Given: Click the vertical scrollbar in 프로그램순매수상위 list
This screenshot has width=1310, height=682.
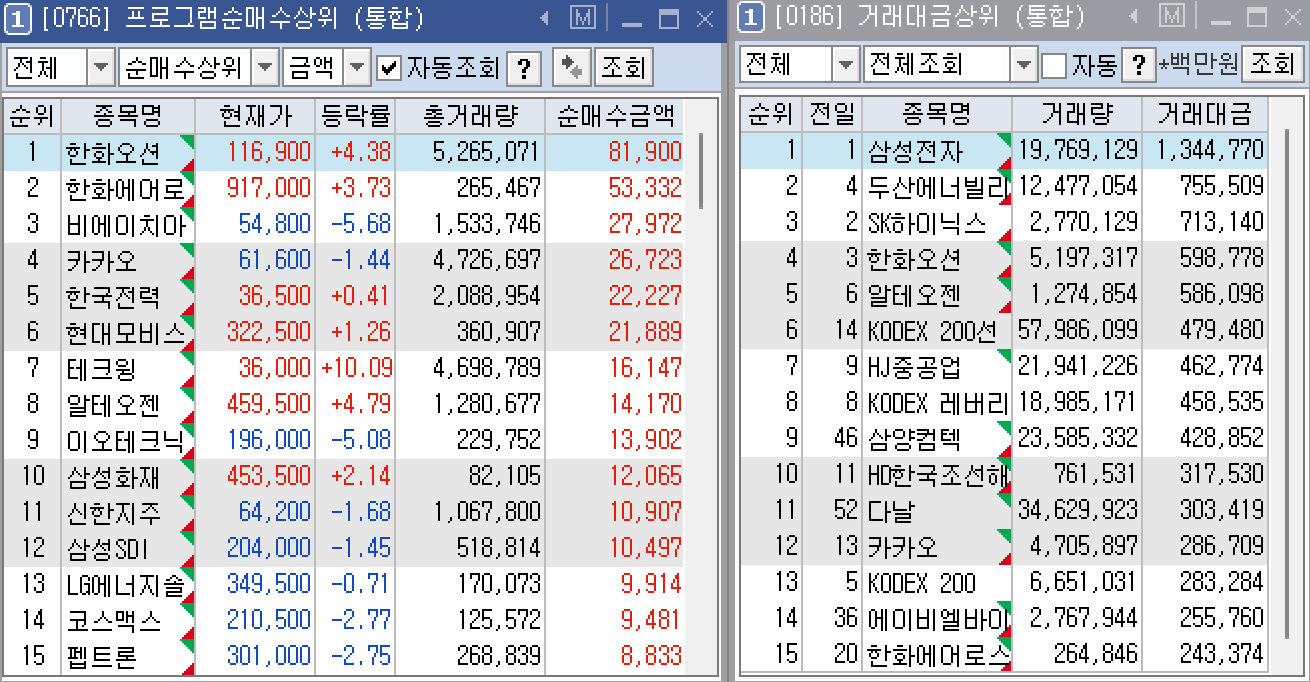Looking at the screenshot, I should point(701,170).
